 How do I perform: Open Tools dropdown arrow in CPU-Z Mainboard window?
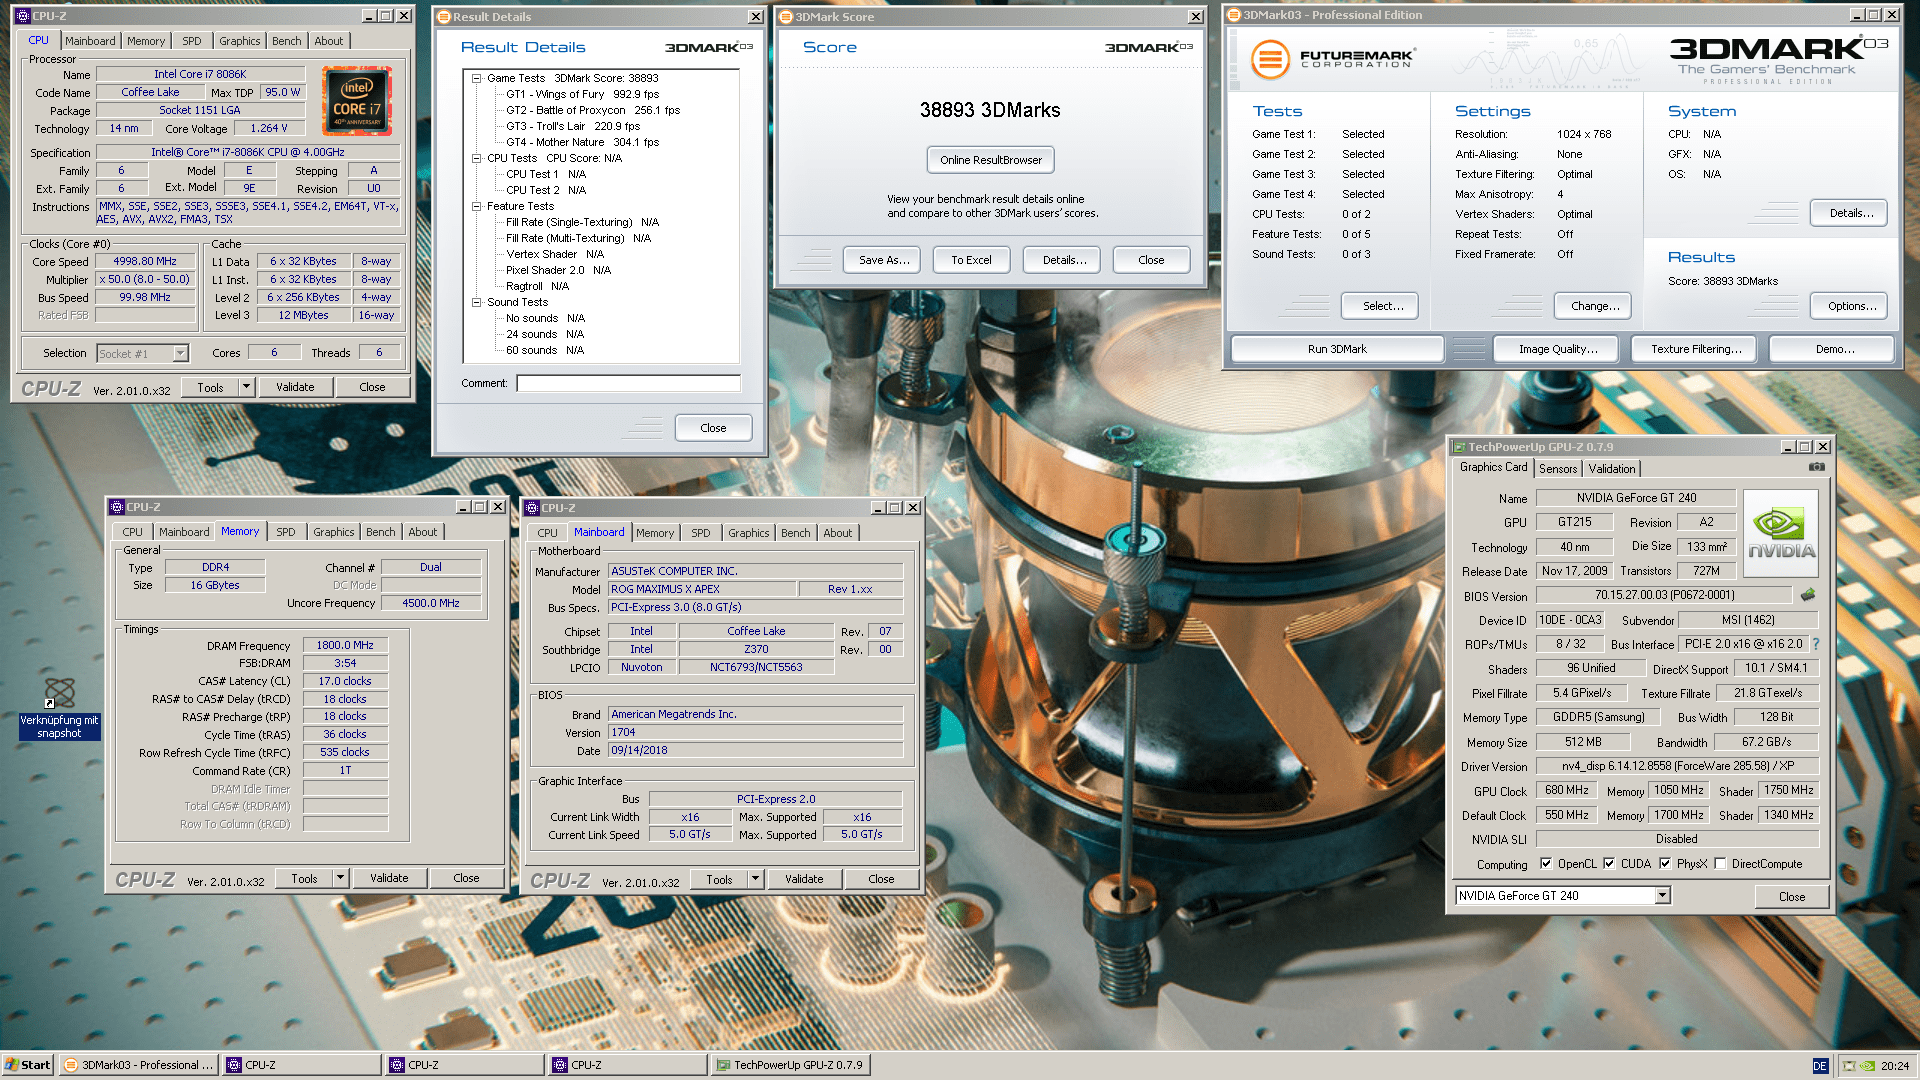pyautogui.click(x=755, y=879)
